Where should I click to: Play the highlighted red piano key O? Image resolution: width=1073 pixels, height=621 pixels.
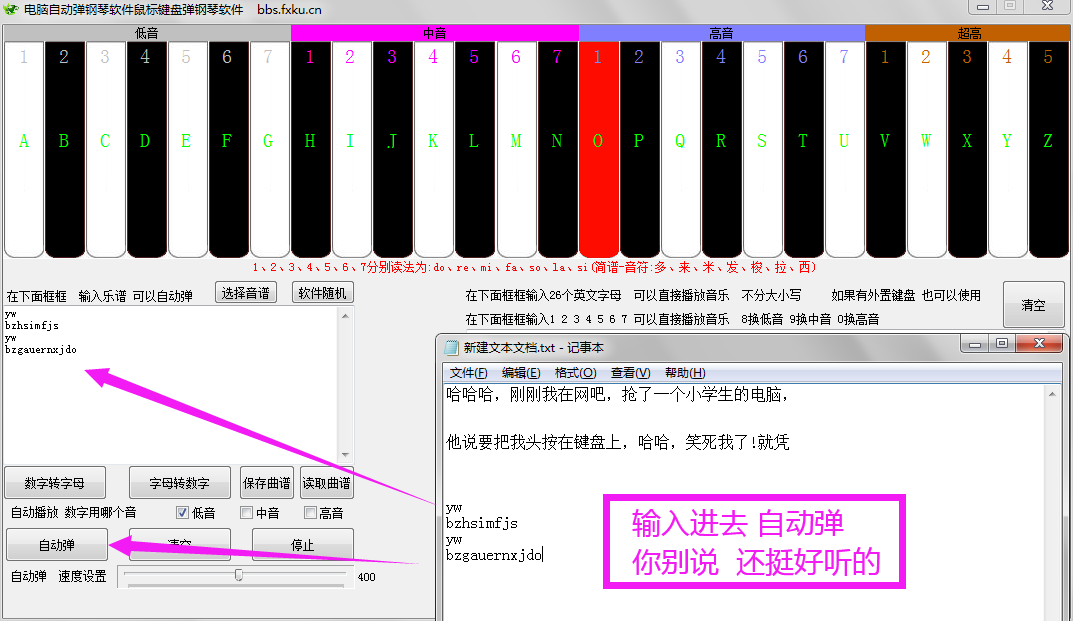pos(598,149)
